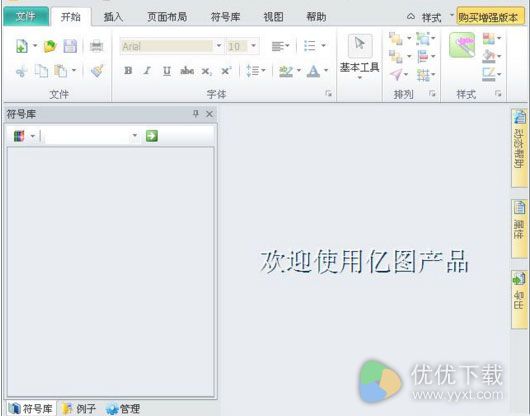Click the line style pen icon
This screenshot has height=416, width=530.
pyautogui.click(x=489, y=75)
